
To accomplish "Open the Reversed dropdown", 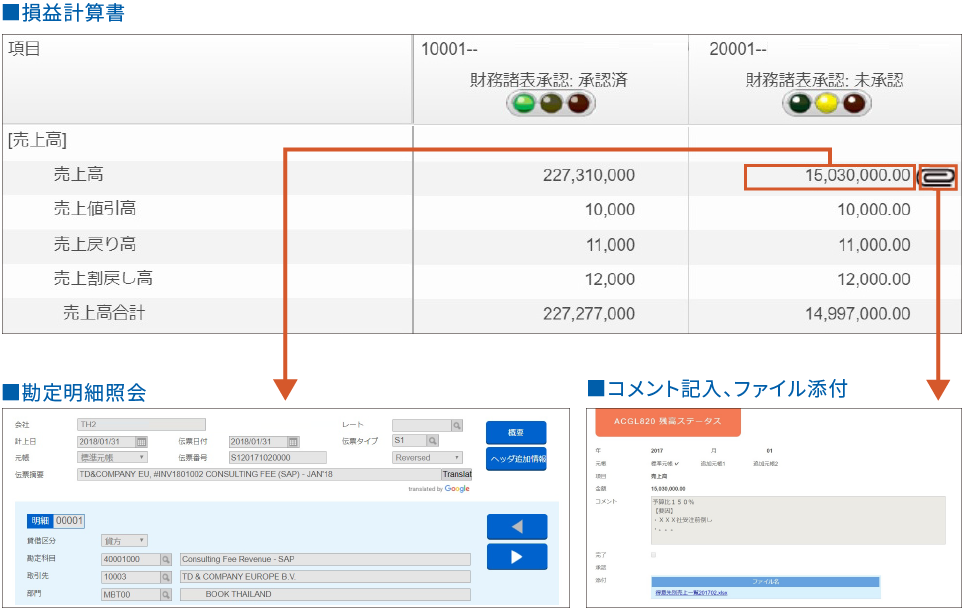I will tap(427, 457).
